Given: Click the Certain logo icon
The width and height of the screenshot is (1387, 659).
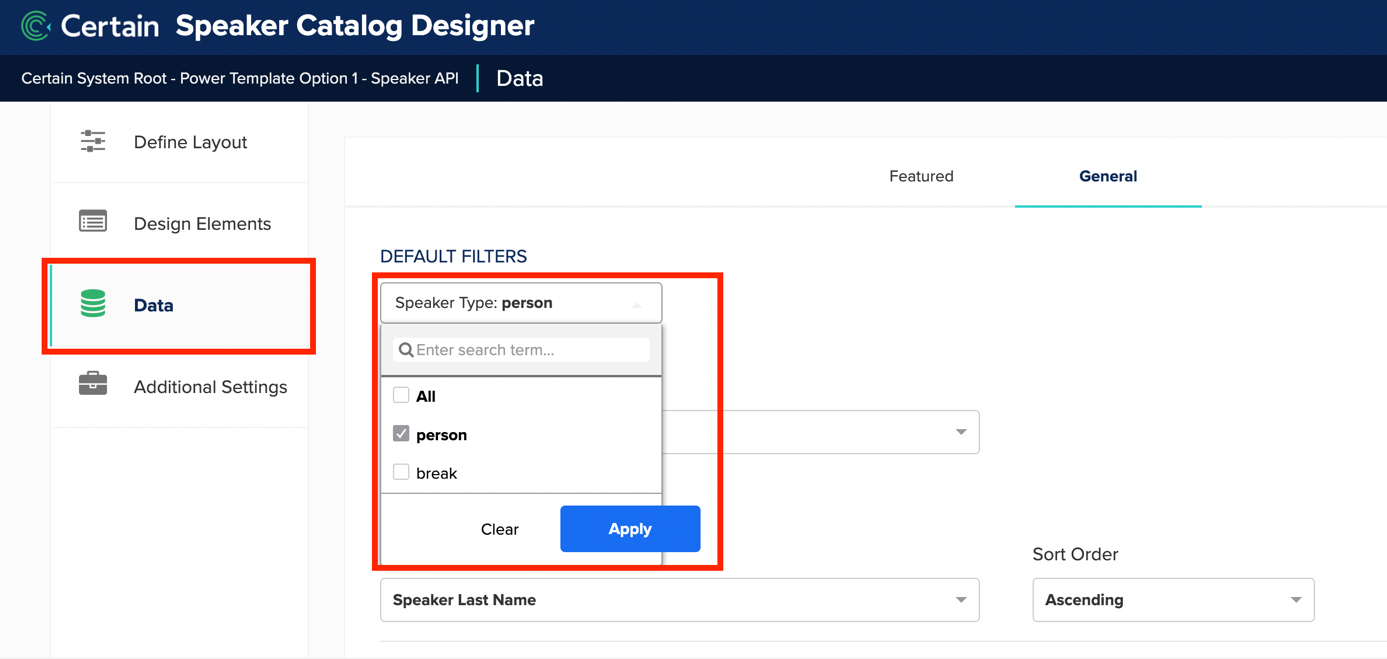Looking at the screenshot, I should pyautogui.click(x=36, y=26).
